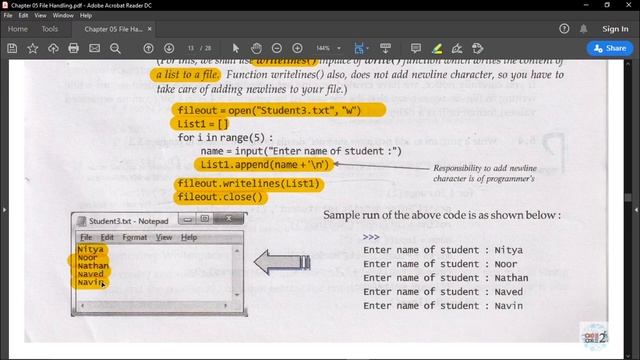Zoom in with plus icon
640x360 pixels.
[298, 48]
